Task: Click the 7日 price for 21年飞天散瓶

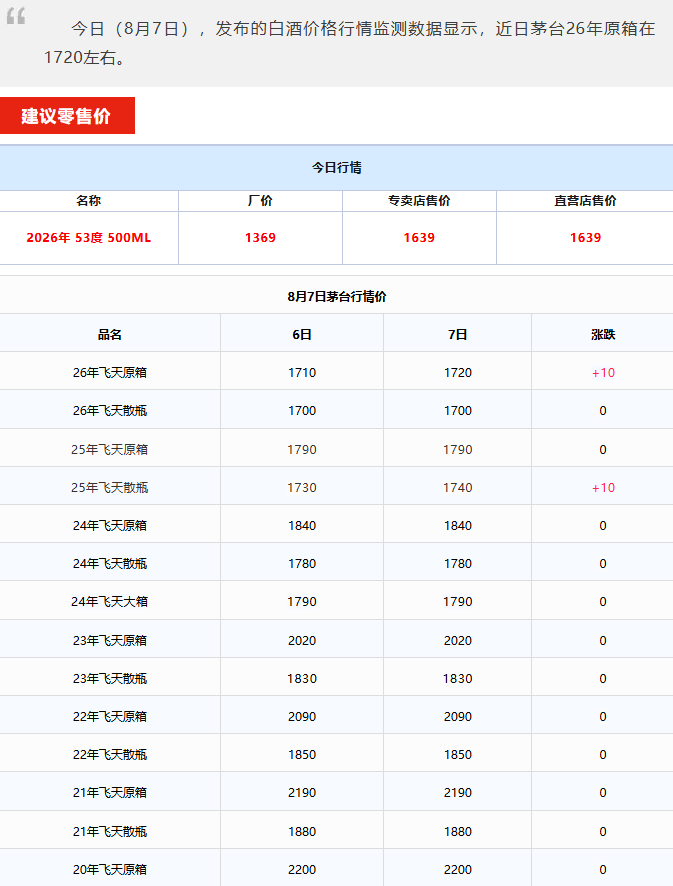Action: [458, 832]
